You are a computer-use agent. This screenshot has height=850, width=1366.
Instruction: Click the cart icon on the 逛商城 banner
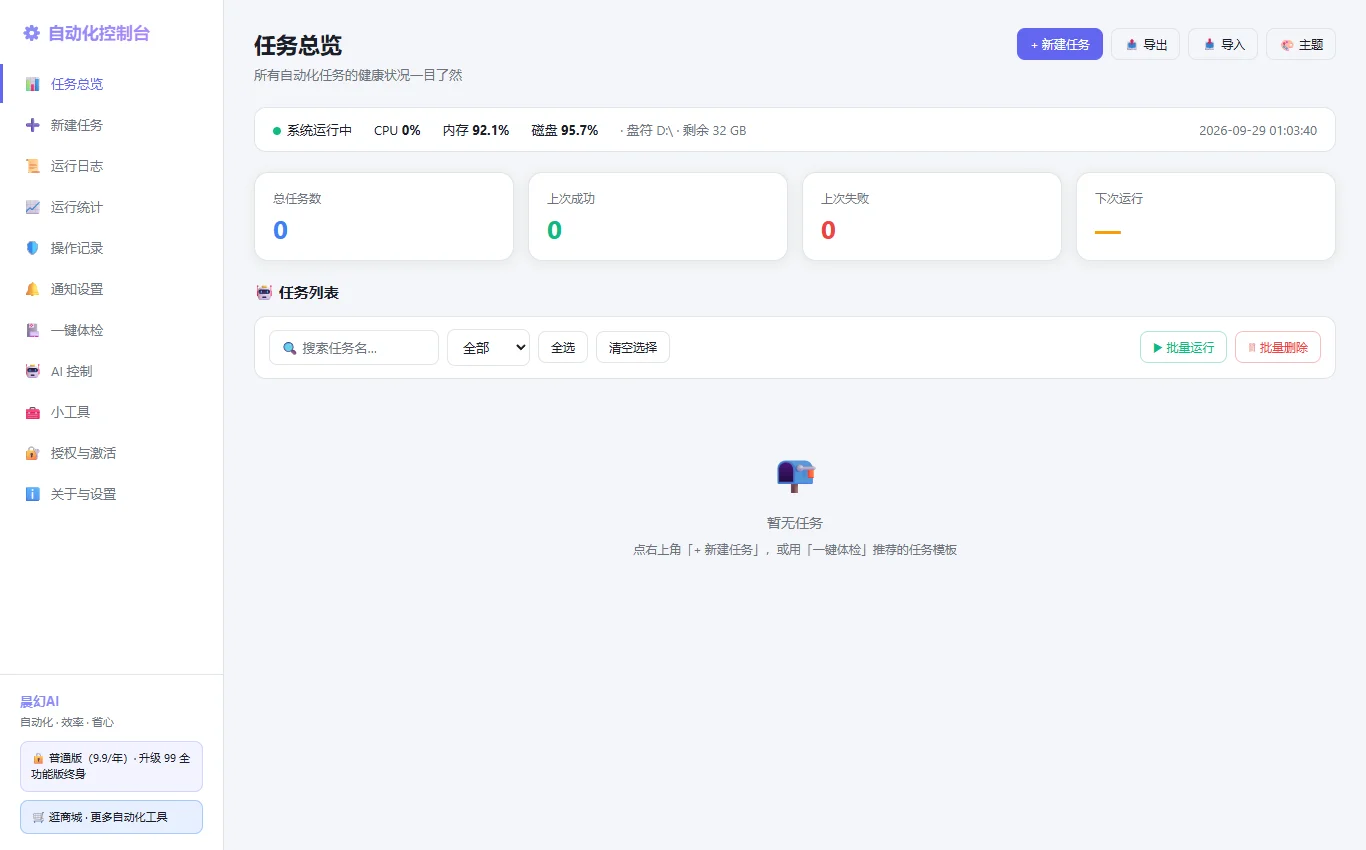[38, 817]
